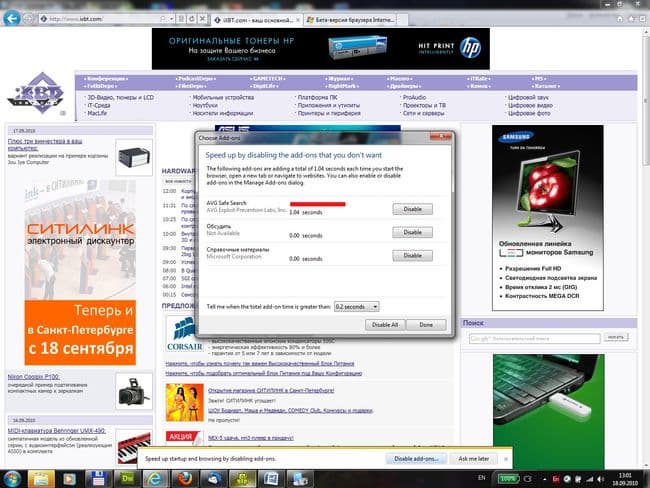650x488 pixels.
Task: Refresh the page with the reload icon
Action: 192,19
